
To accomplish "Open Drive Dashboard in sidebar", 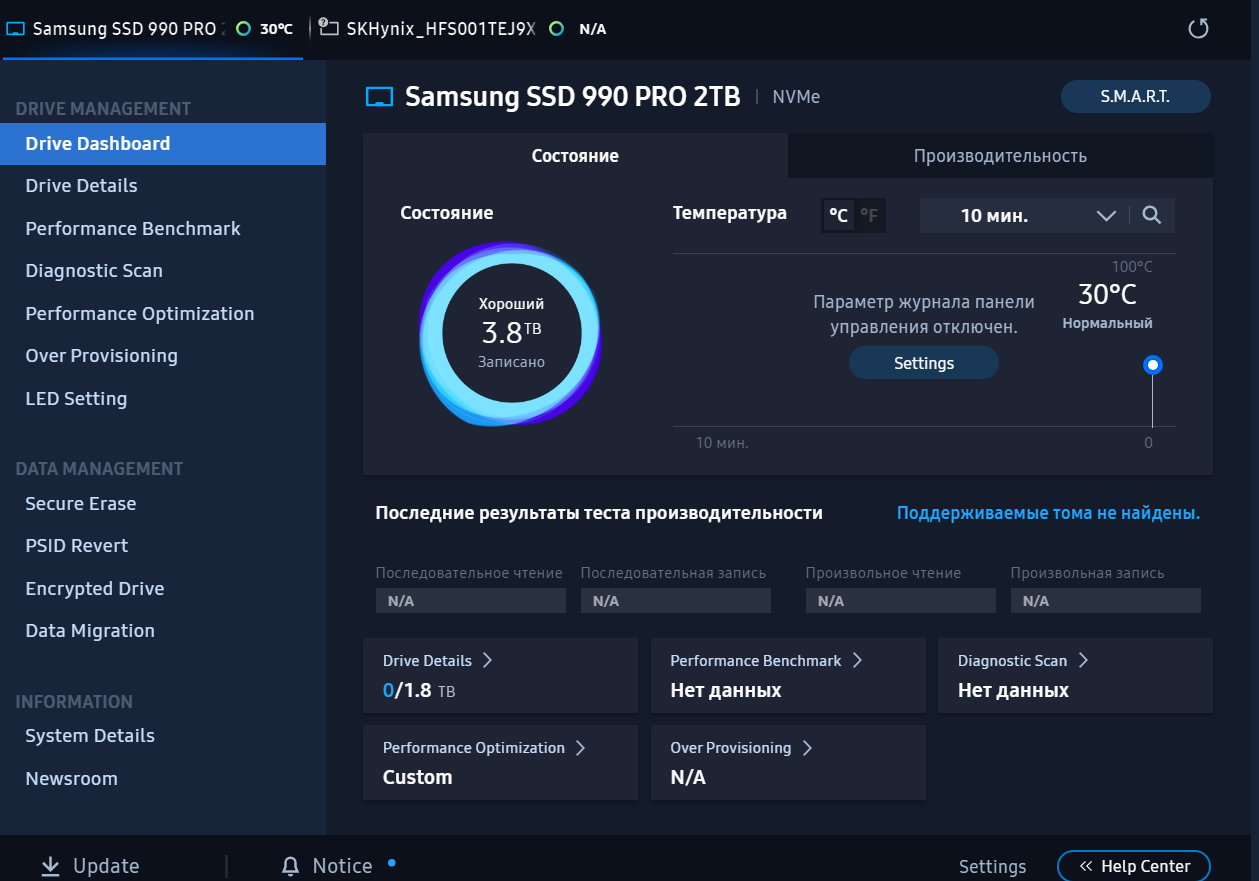I will (163, 144).
